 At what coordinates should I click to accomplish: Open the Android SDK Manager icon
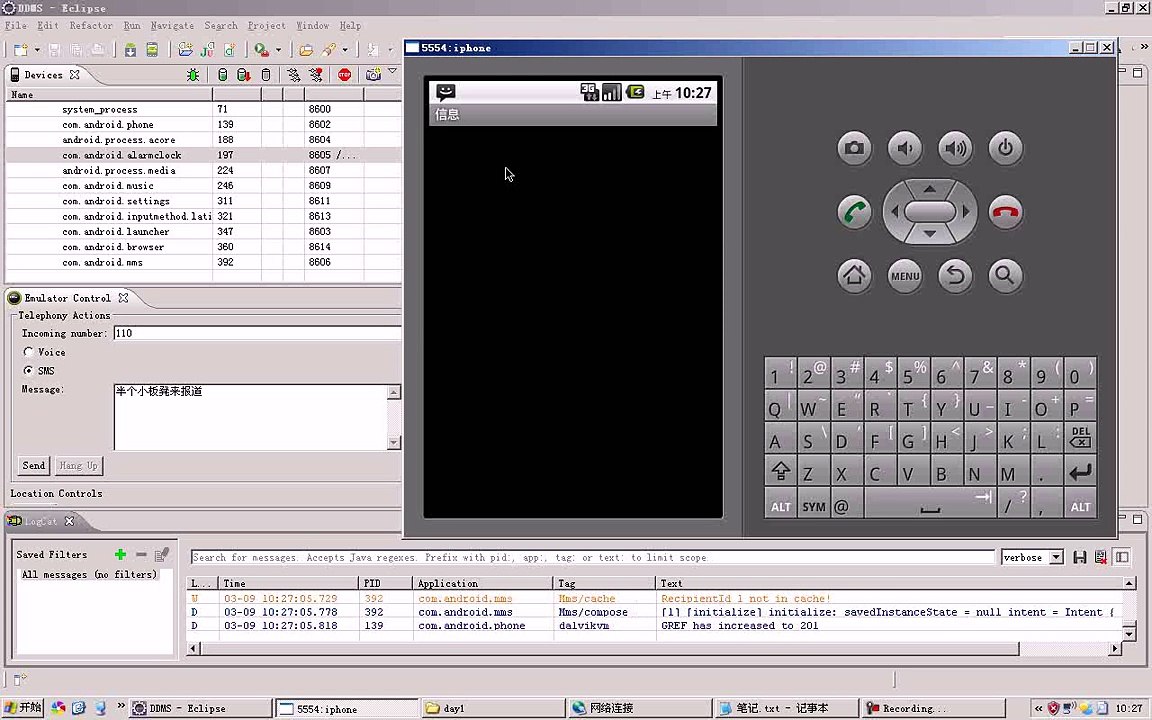pyautogui.click(x=130, y=50)
